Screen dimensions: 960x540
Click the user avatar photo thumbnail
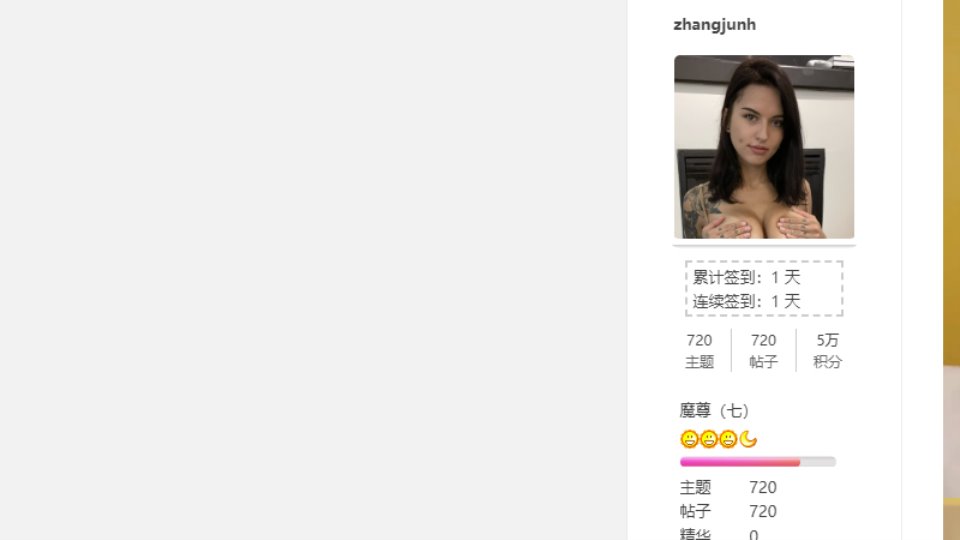[x=764, y=147]
